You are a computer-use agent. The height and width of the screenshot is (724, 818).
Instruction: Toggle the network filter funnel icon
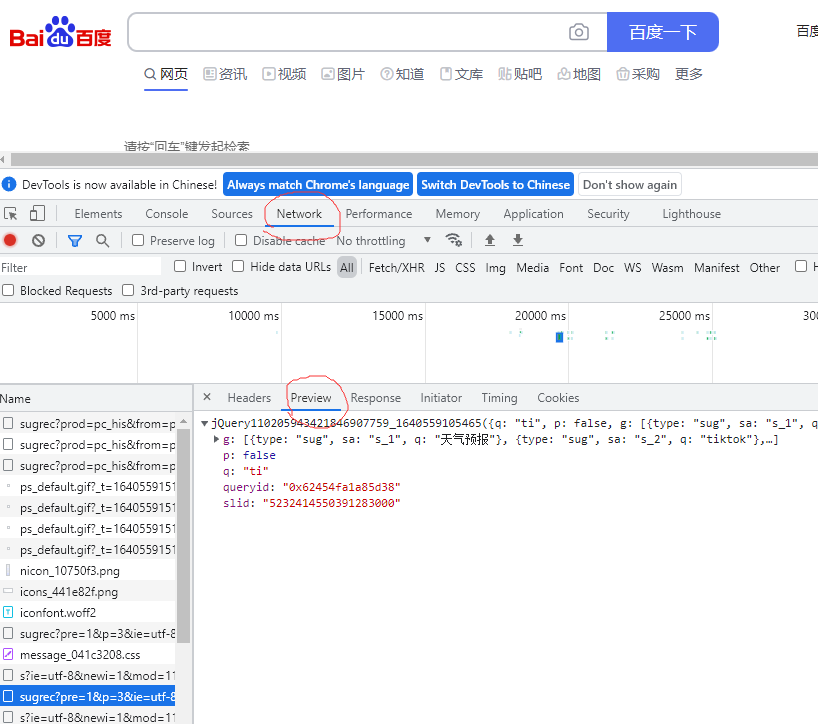[74, 240]
